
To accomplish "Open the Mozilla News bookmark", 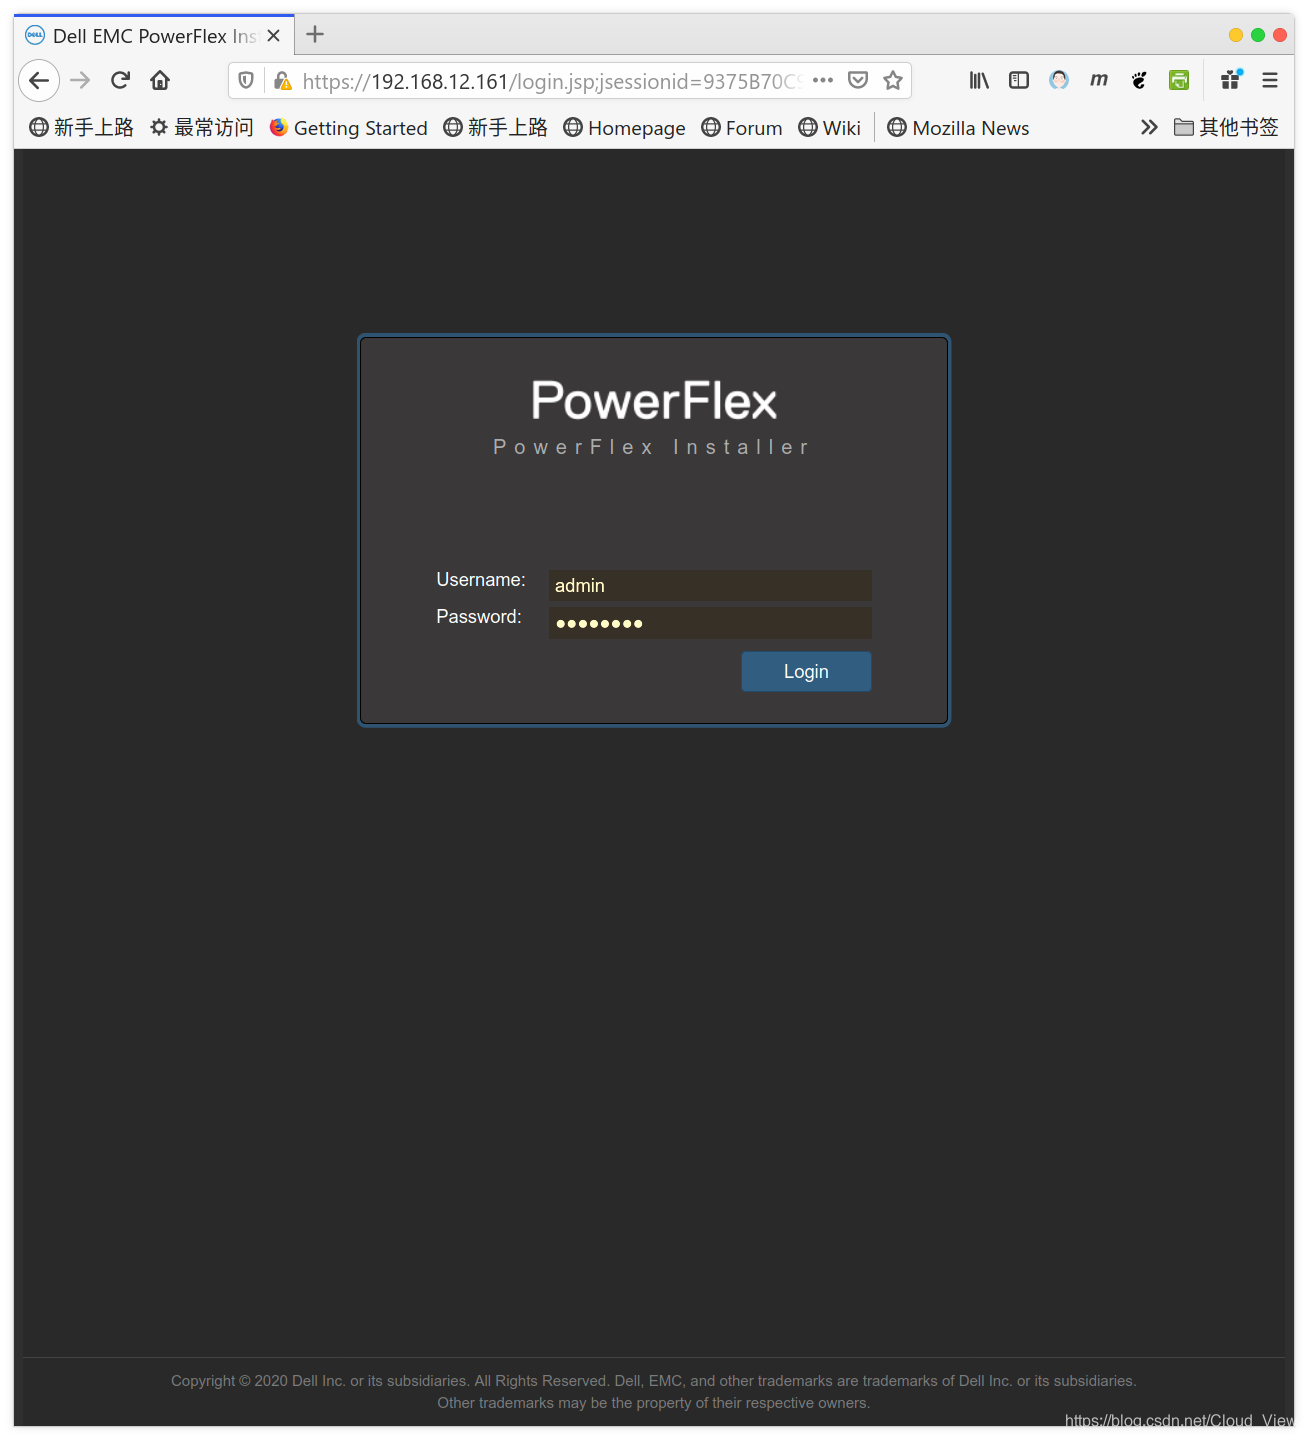I will 958,127.
